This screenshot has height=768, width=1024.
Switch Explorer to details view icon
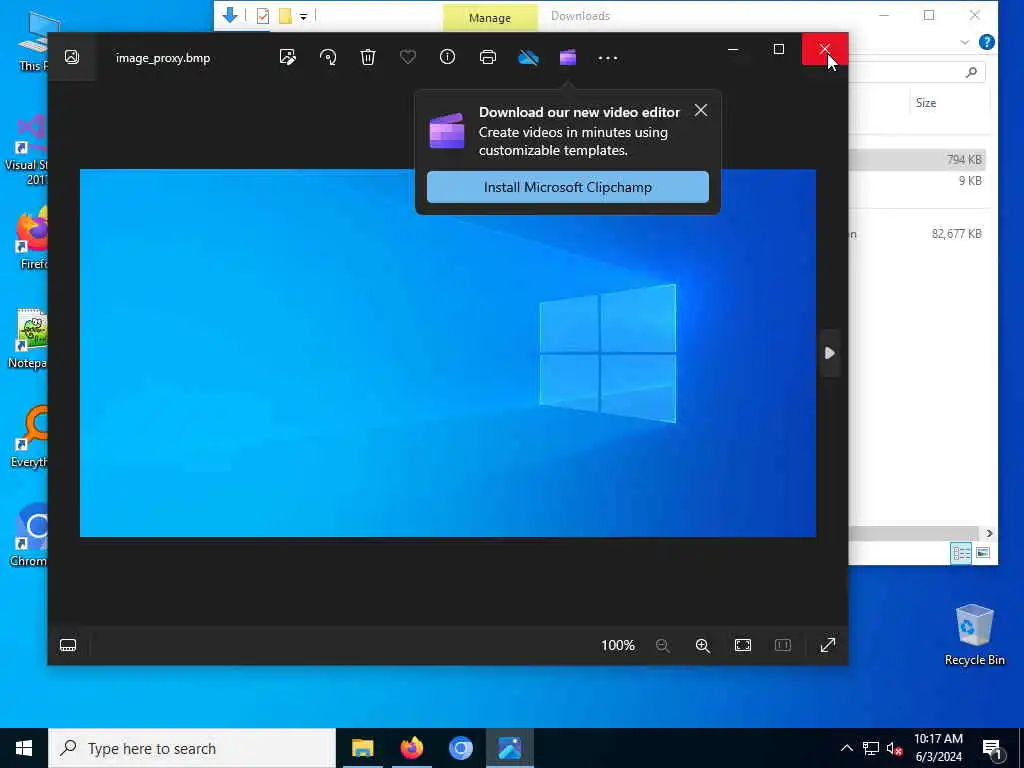(x=961, y=553)
